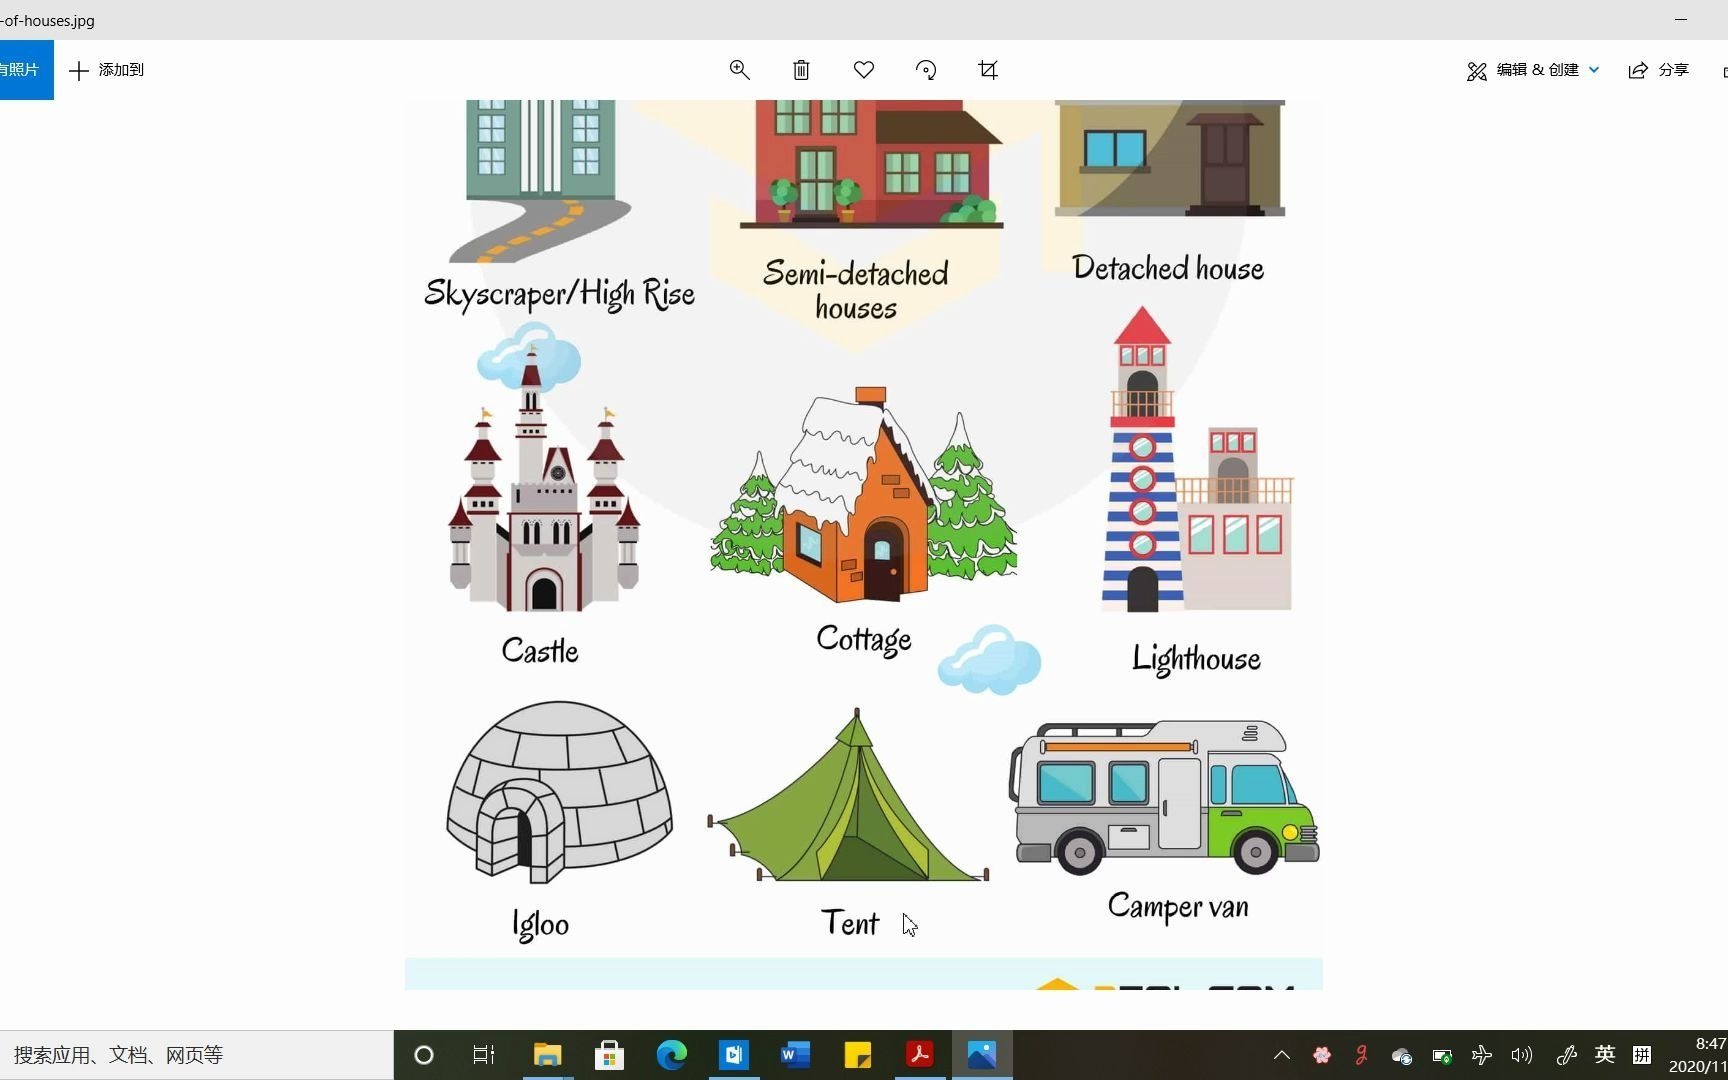
Task: Click the 拼 IME mode indicator
Action: (1642, 1055)
